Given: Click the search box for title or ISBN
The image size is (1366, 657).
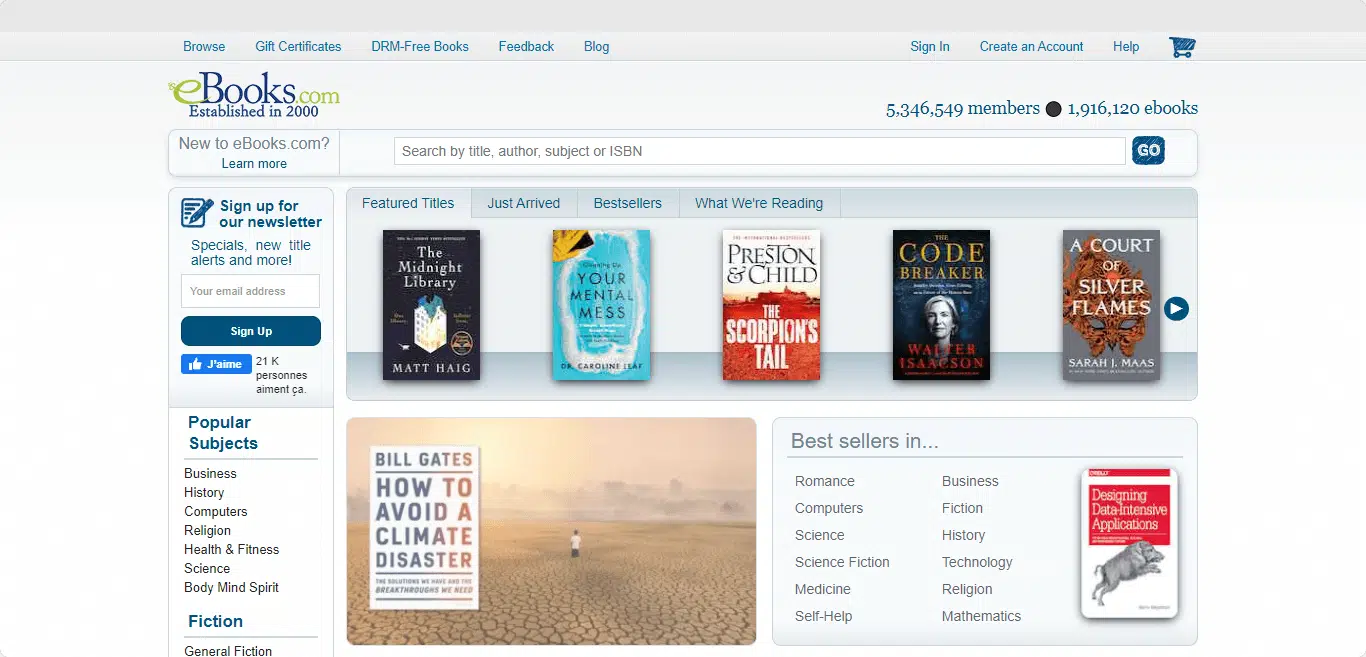Looking at the screenshot, I should (x=759, y=151).
